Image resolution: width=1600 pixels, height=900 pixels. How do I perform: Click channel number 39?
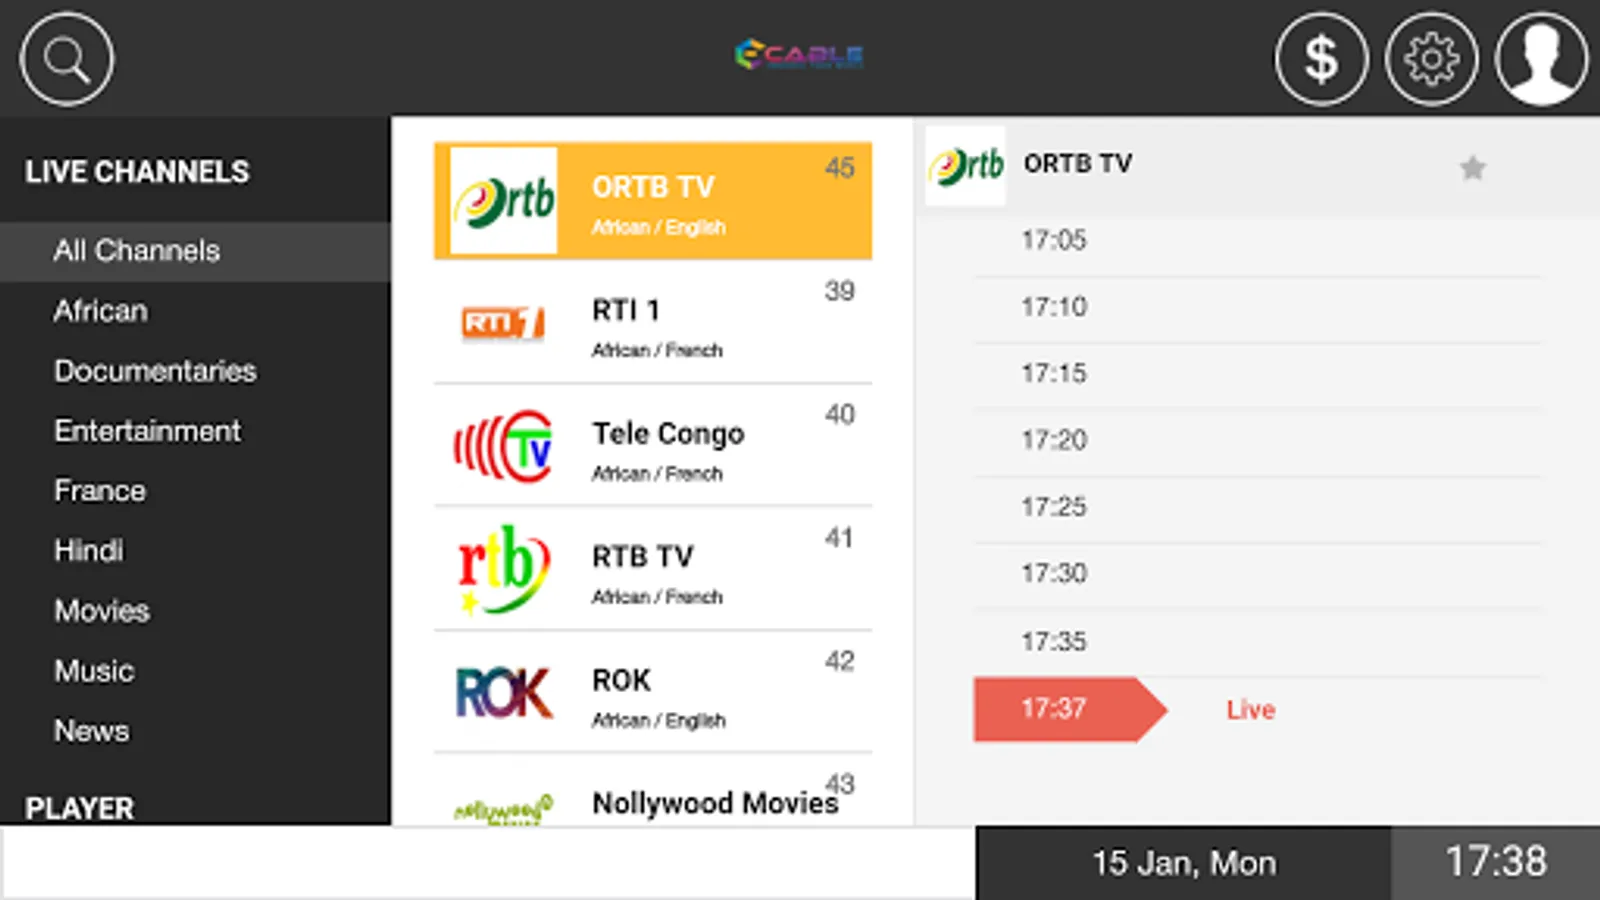point(839,291)
